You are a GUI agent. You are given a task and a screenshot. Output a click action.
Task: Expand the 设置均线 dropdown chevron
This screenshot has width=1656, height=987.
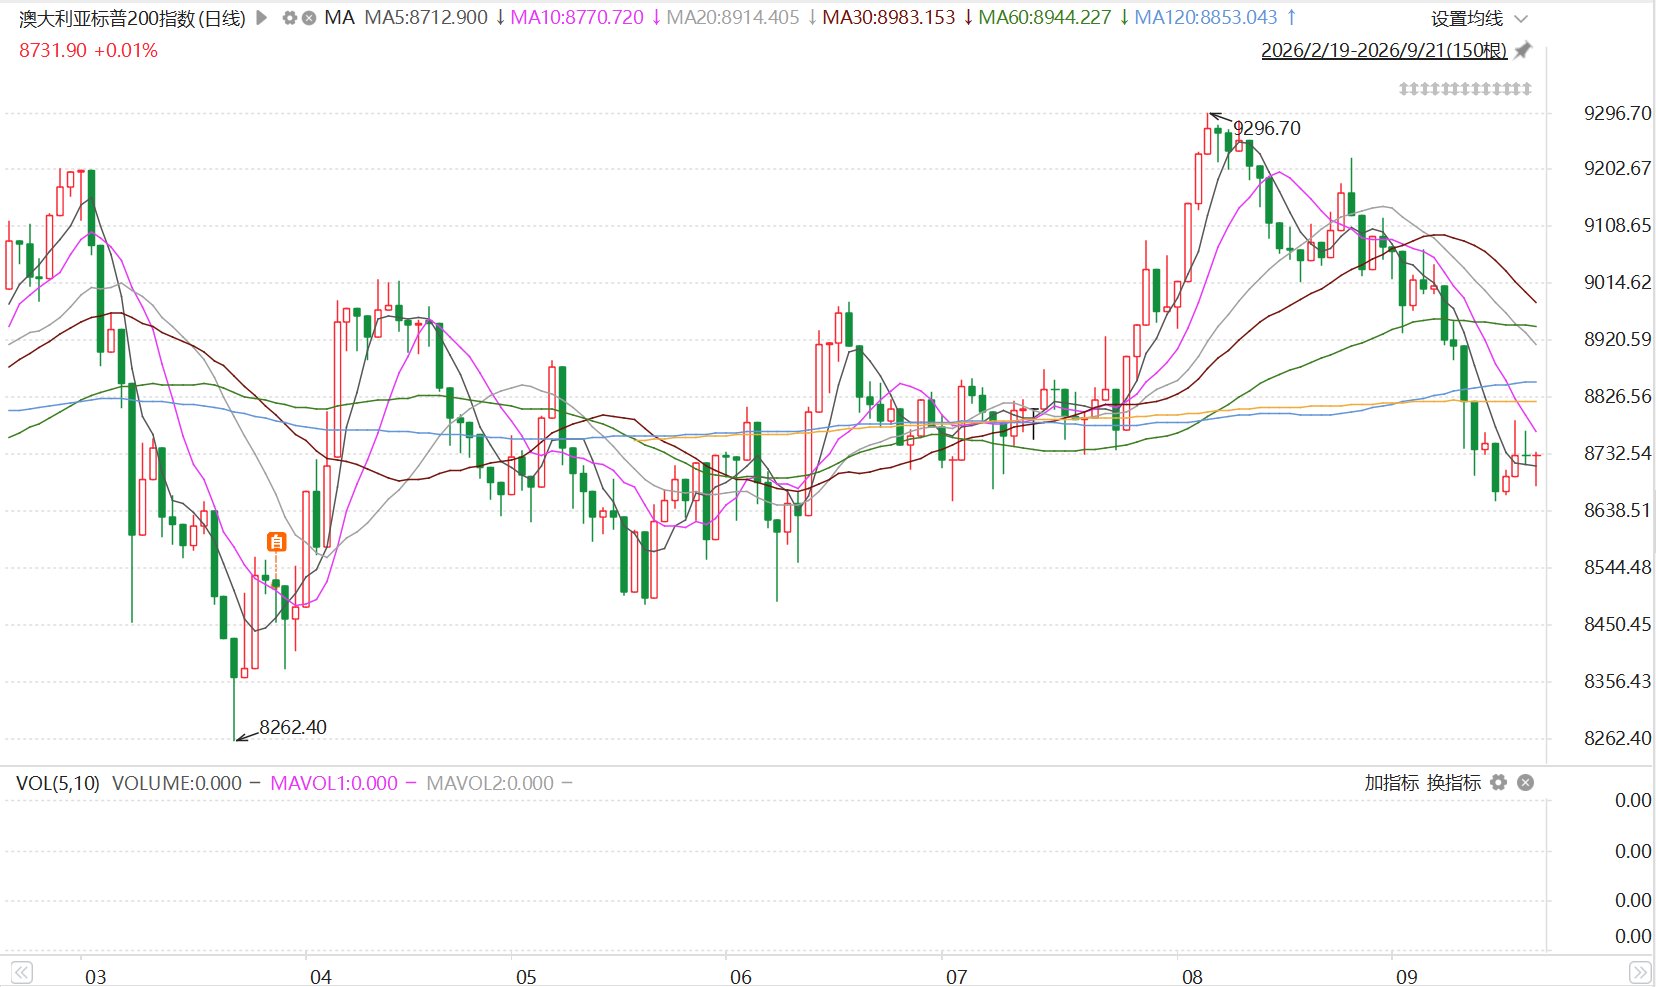point(1521,19)
